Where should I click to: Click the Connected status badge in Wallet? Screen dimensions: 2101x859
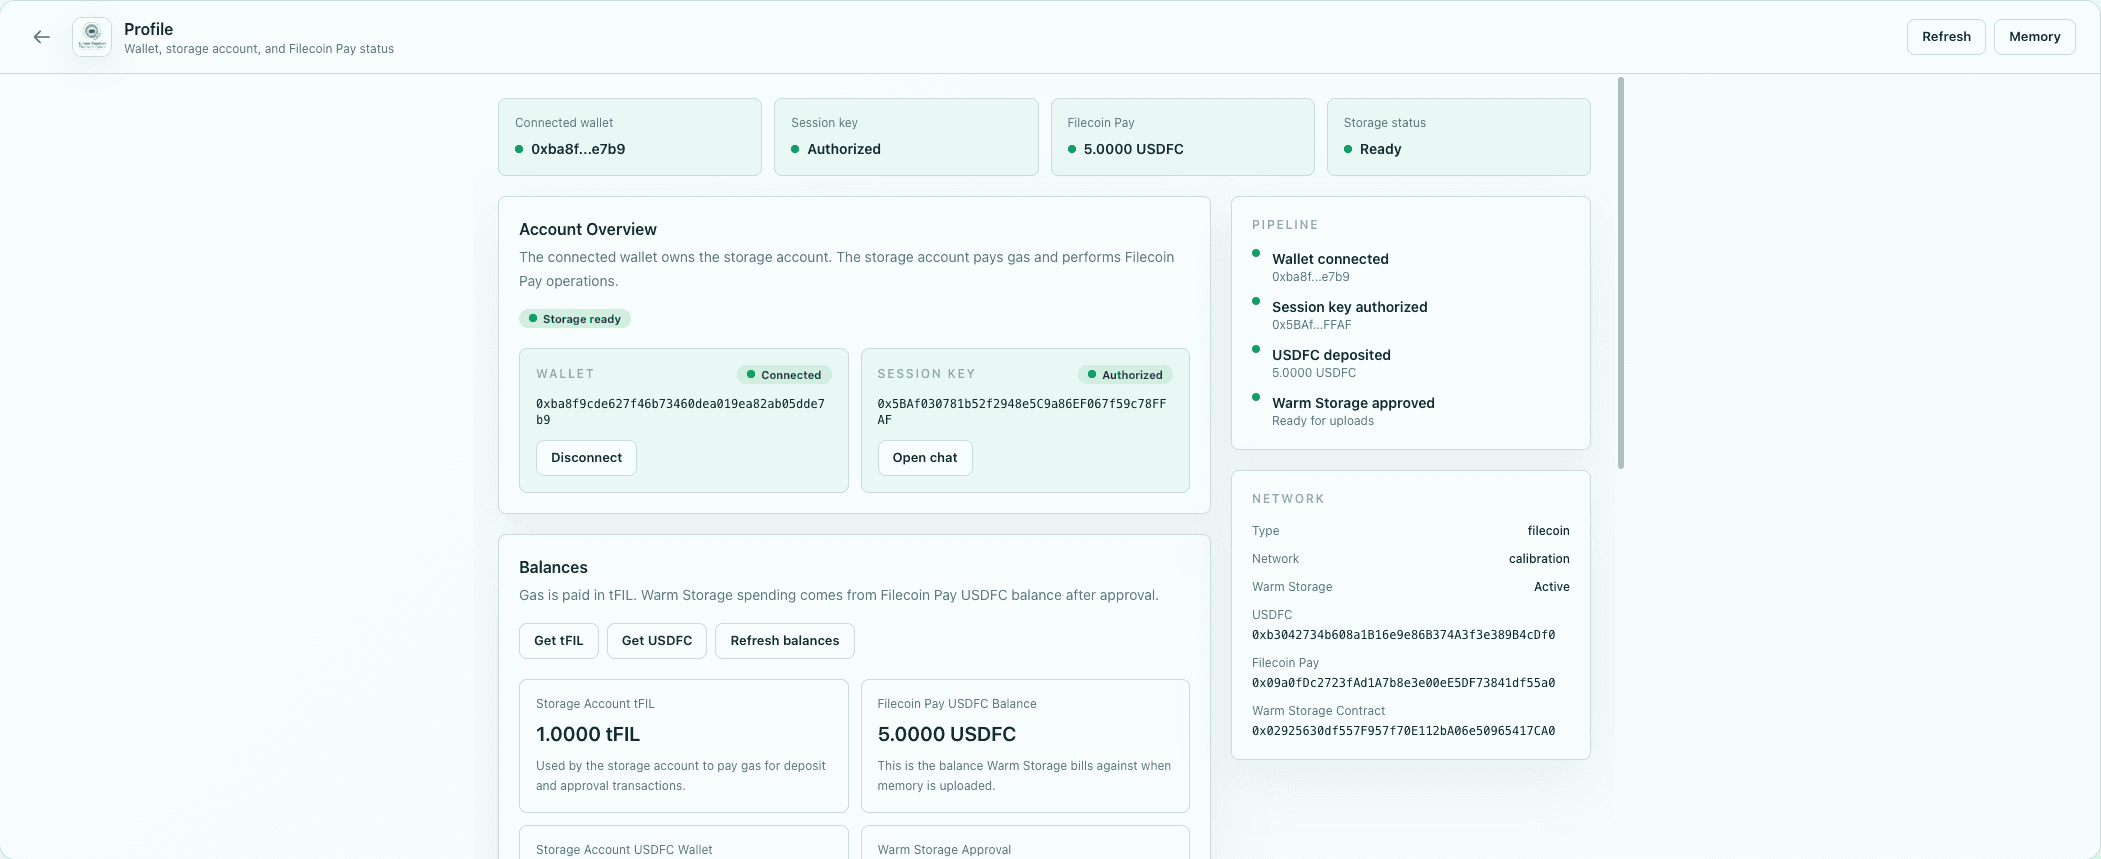[784, 375]
